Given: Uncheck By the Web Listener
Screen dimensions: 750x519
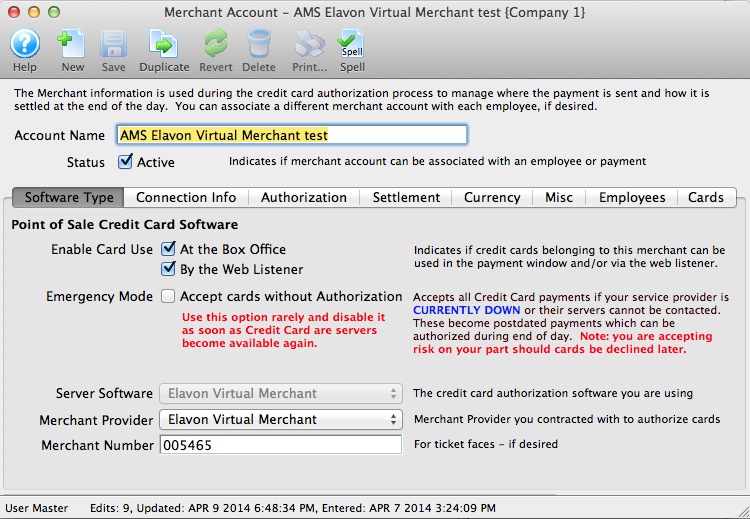Looking at the screenshot, I should [x=168, y=269].
